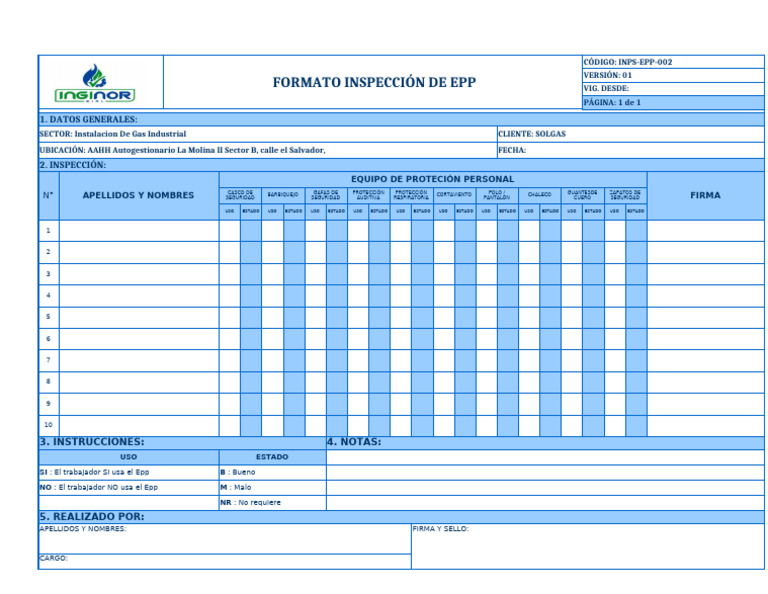This screenshot has width=768, height=594.
Task: Click the name cell in row 10
Action: coord(139,426)
